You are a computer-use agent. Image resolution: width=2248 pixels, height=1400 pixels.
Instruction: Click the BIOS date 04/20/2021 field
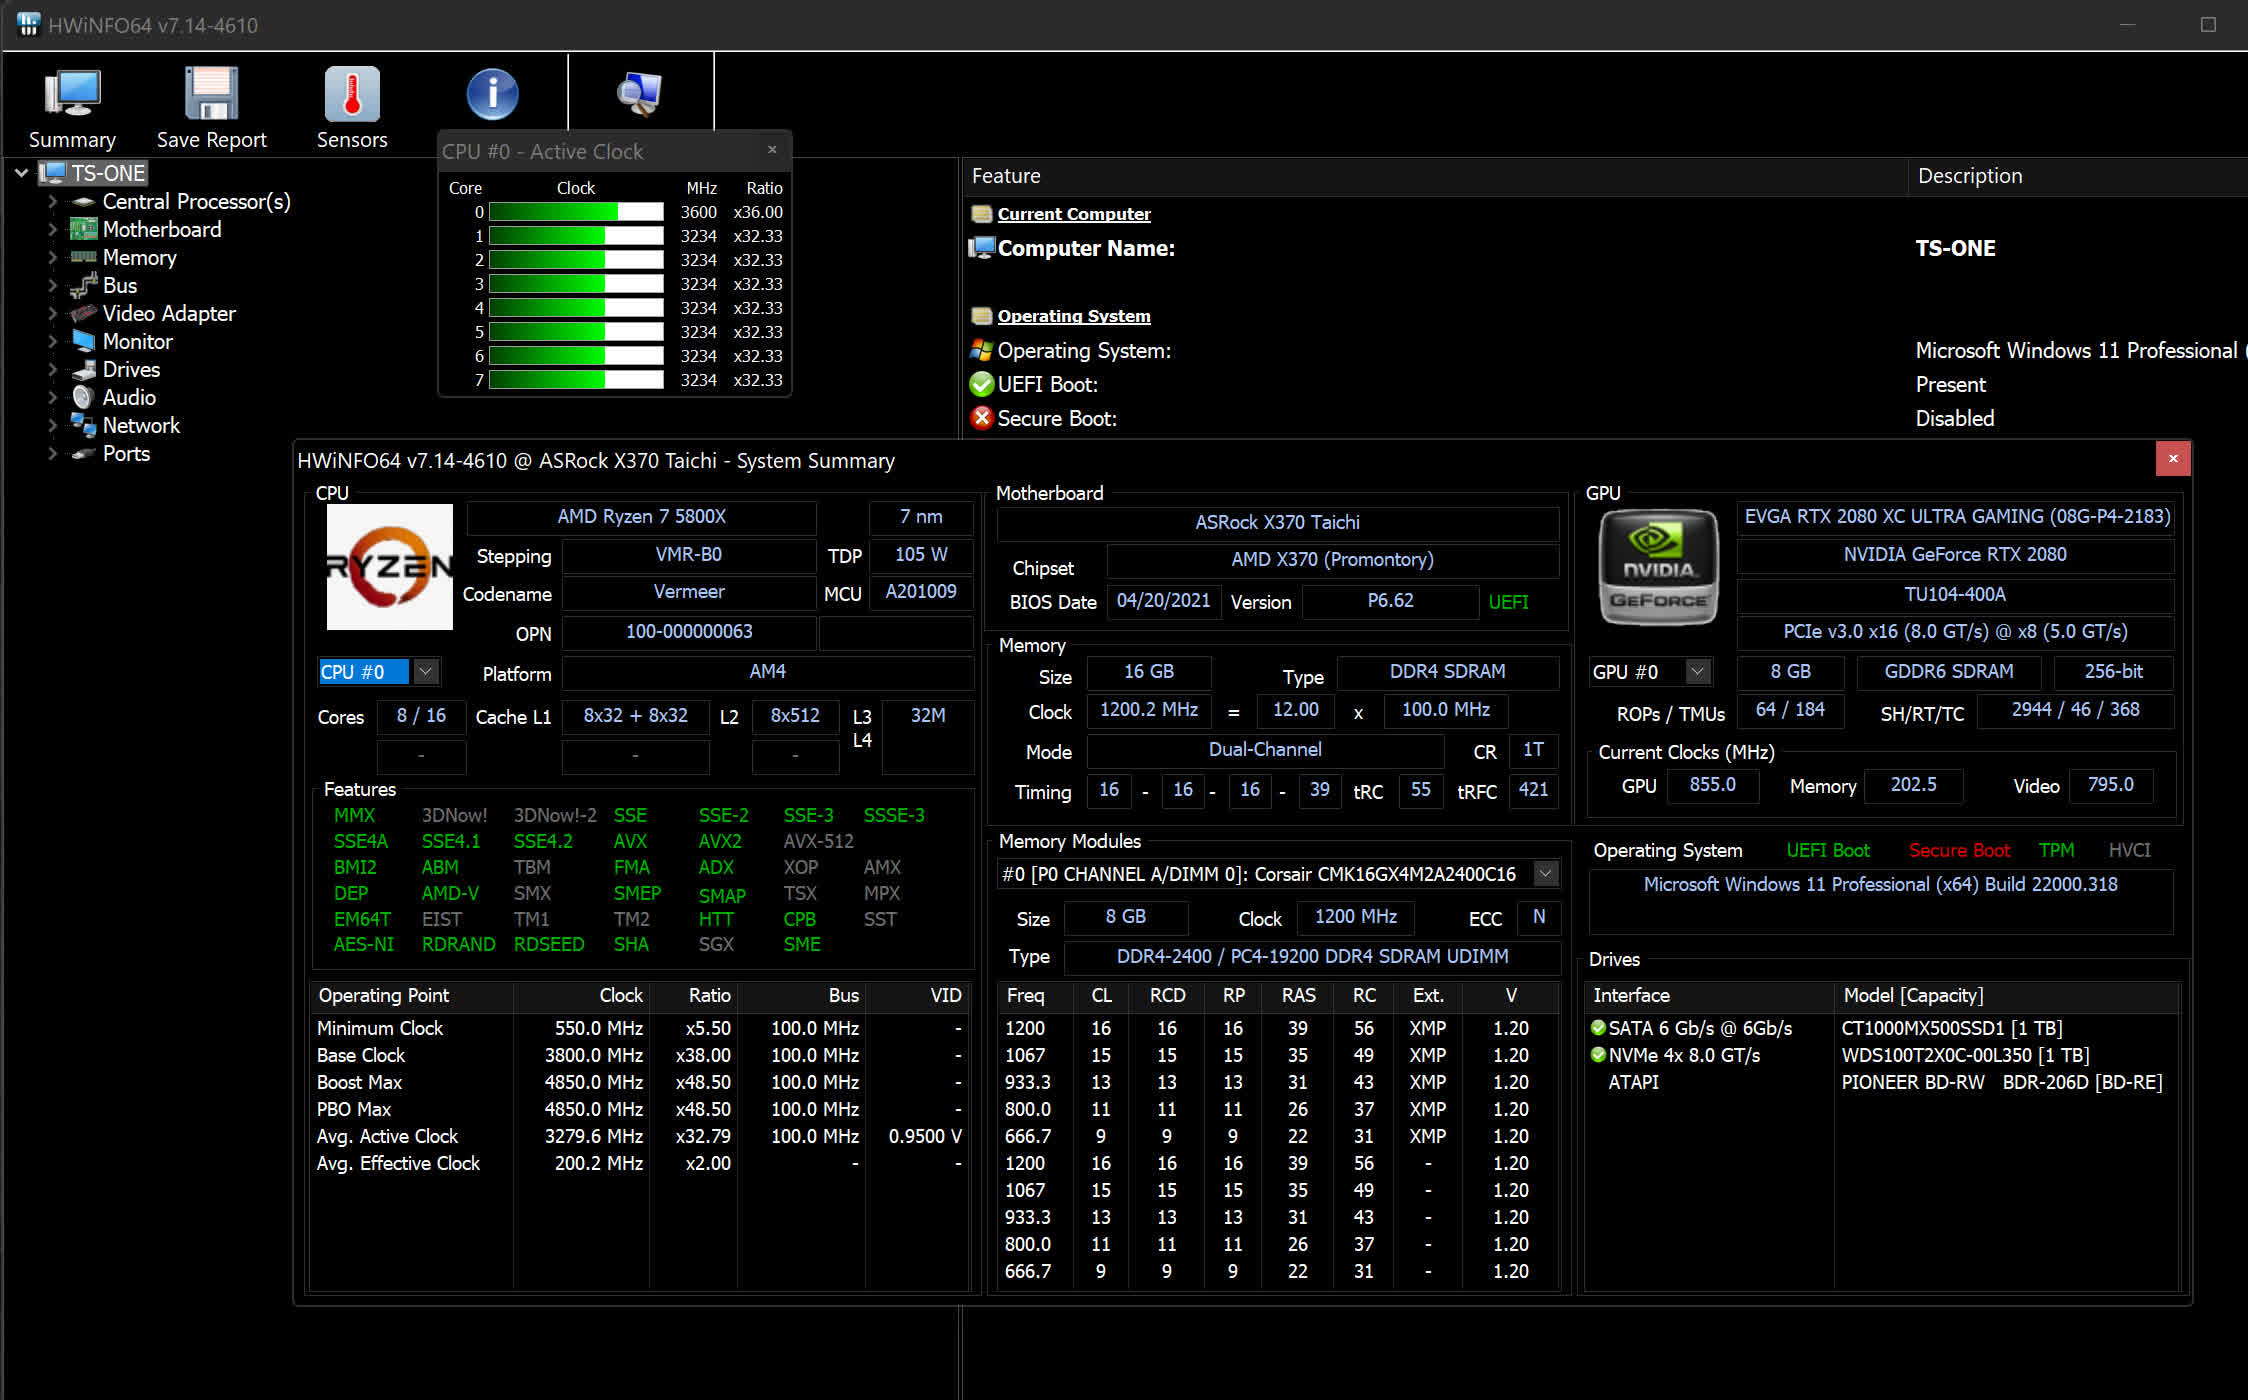tap(1163, 601)
